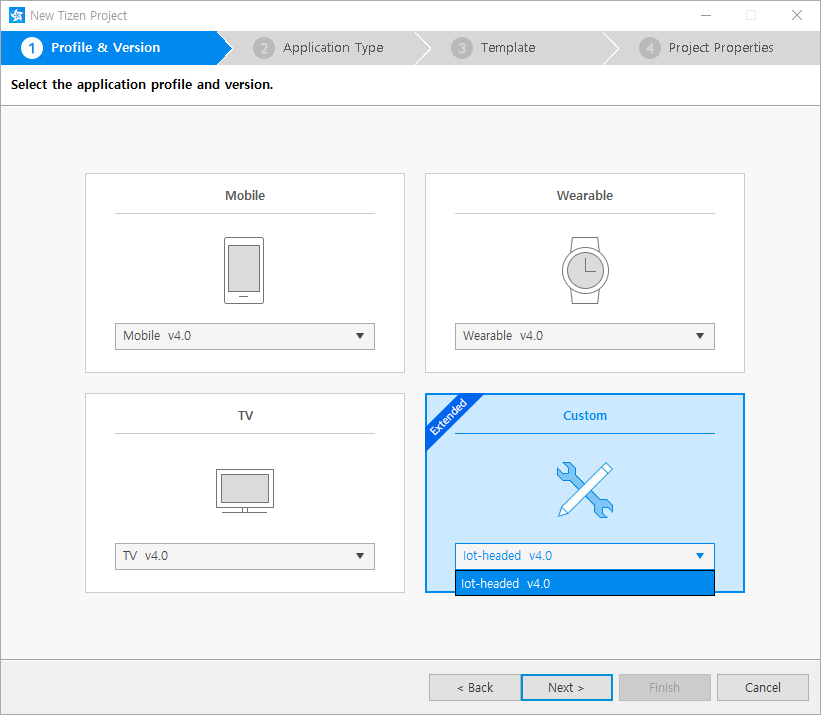Click the Mobile phone profile icon
The width and height of the screenshot is (821, 715).
point(244,270)
